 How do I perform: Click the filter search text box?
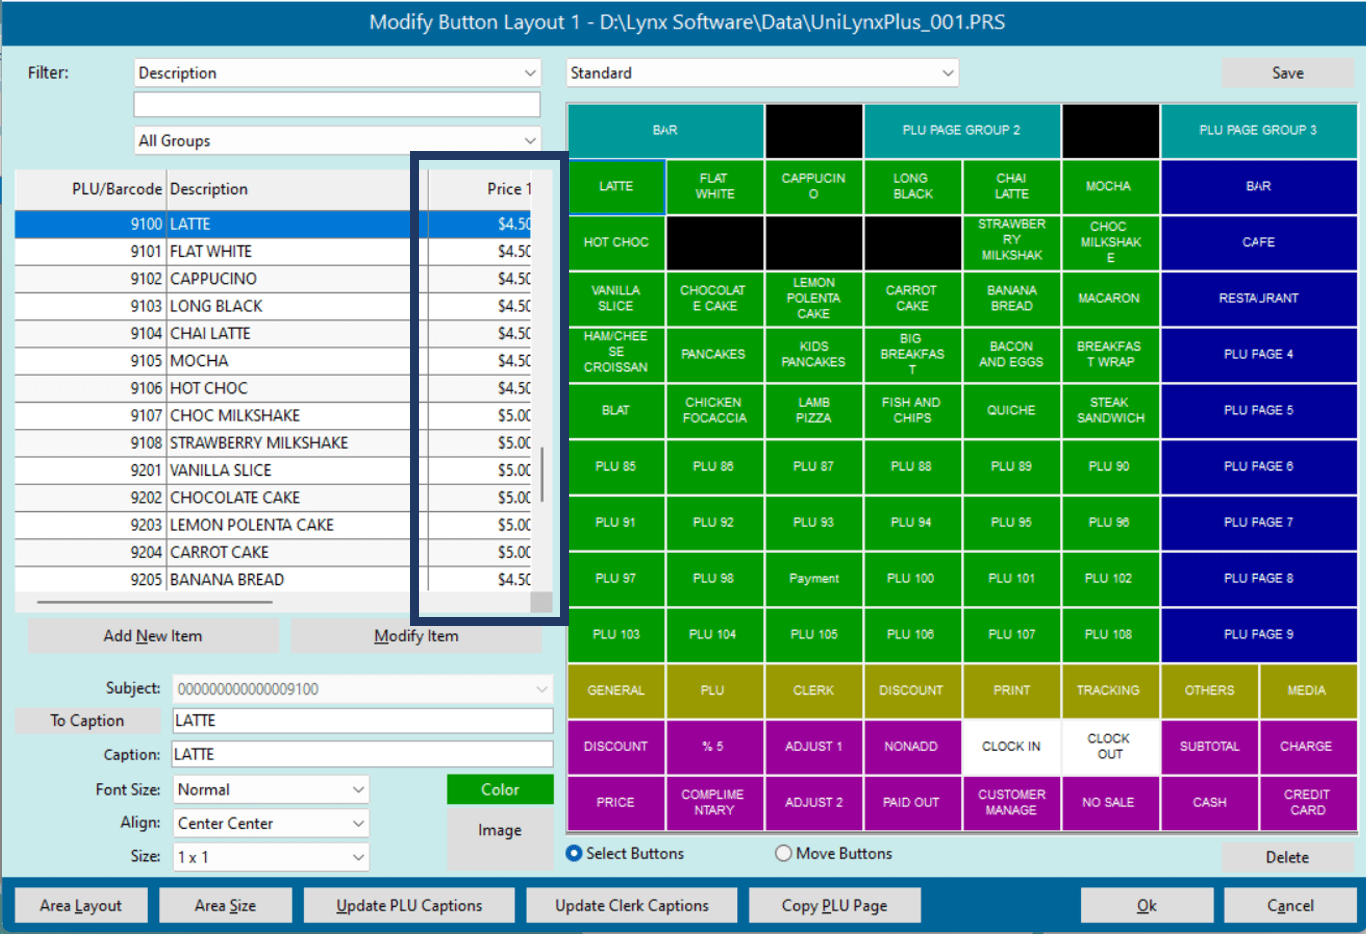[x=336, y=105]
